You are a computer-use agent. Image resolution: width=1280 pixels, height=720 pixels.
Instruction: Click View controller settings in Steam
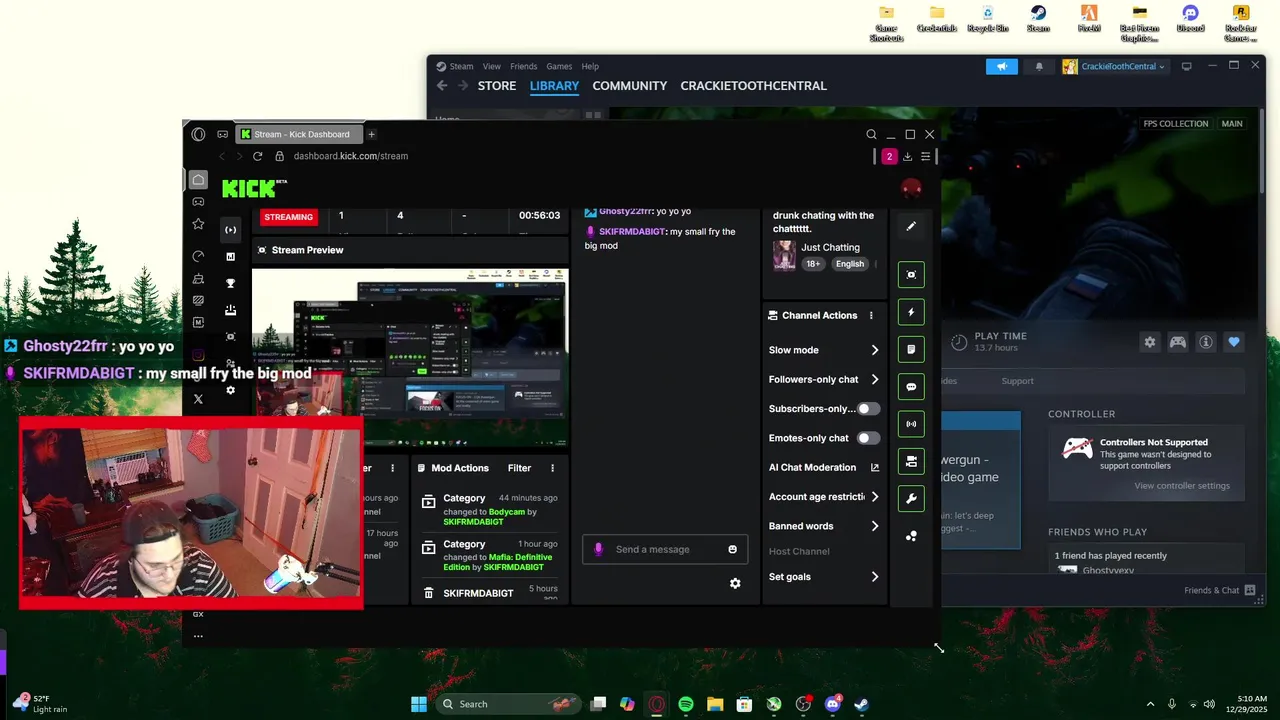1182,486
